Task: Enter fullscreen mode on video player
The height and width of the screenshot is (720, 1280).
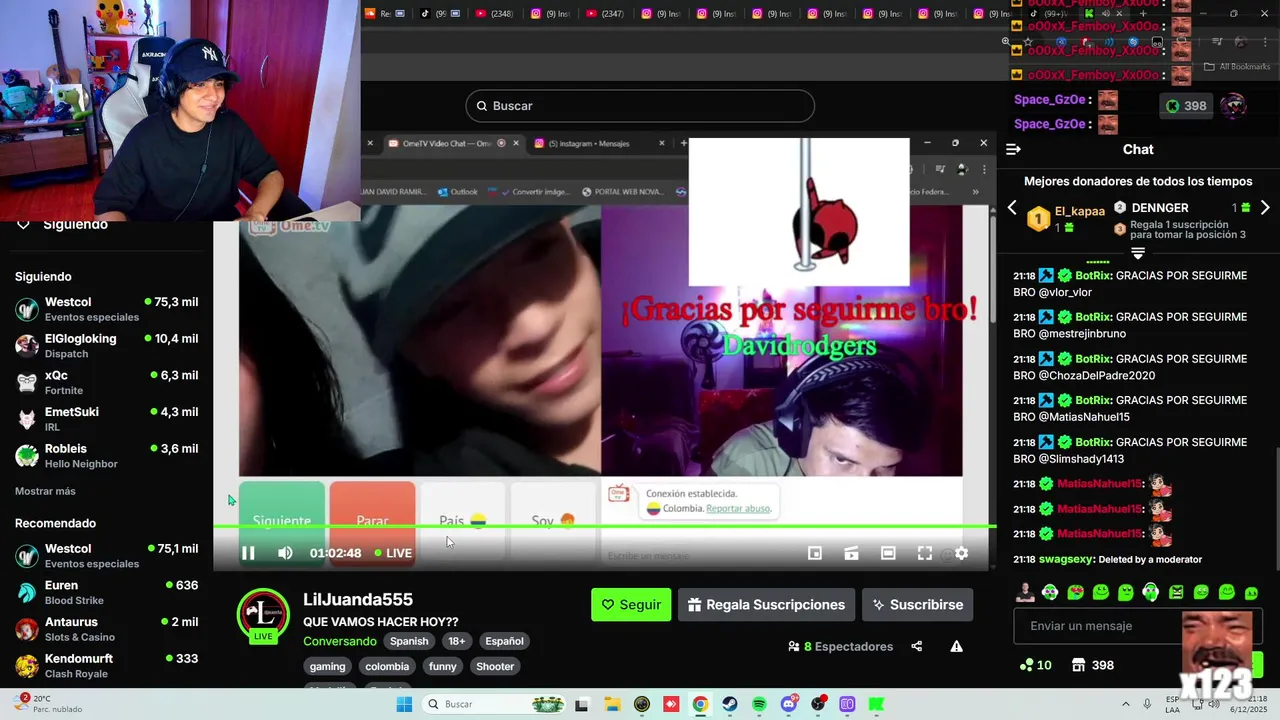Action: click(x=925, y=553)
